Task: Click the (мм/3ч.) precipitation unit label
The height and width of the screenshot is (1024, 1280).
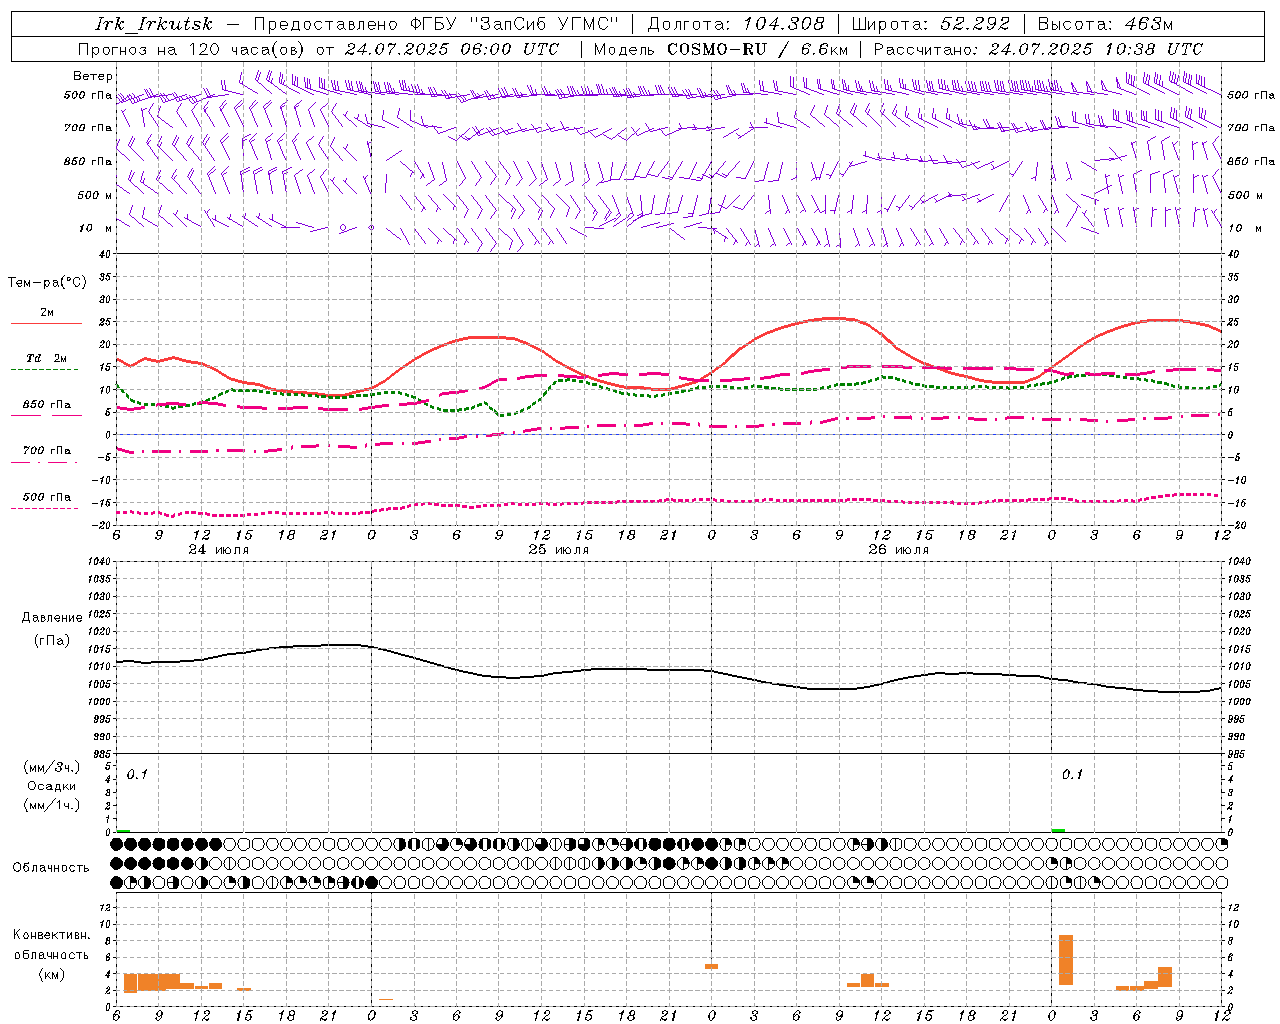Action: coord(52,768)
